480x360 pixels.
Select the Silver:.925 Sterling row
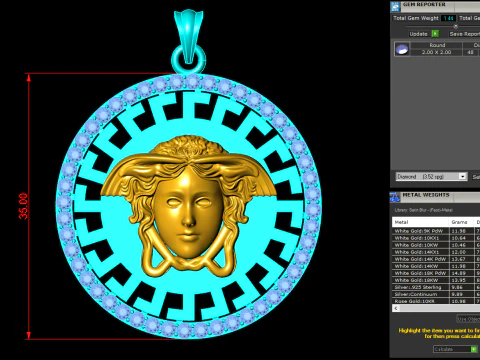(x=436, y=287)
